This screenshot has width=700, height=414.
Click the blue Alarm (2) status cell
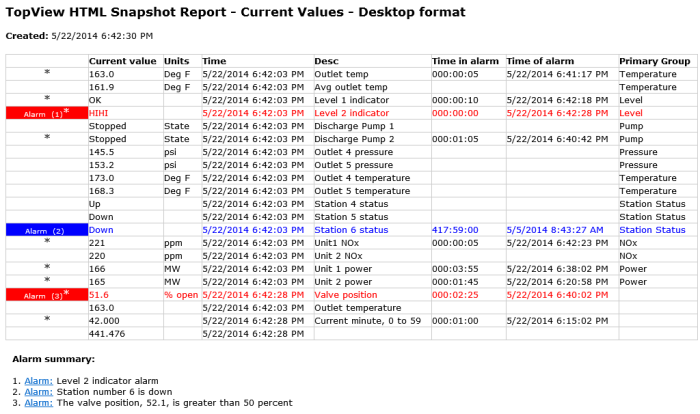point(47,230)
